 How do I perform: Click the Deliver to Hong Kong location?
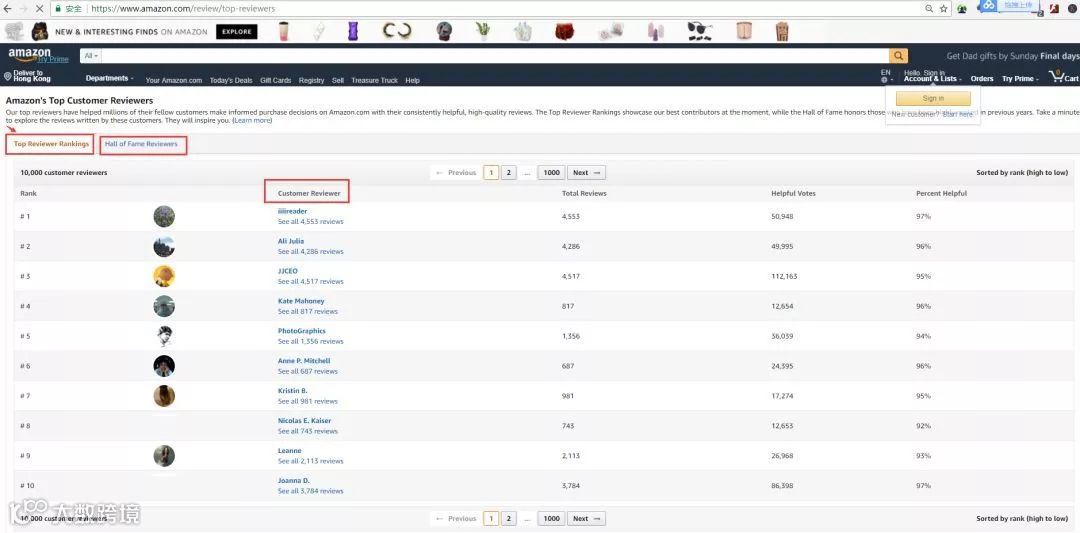pos(28,76)
